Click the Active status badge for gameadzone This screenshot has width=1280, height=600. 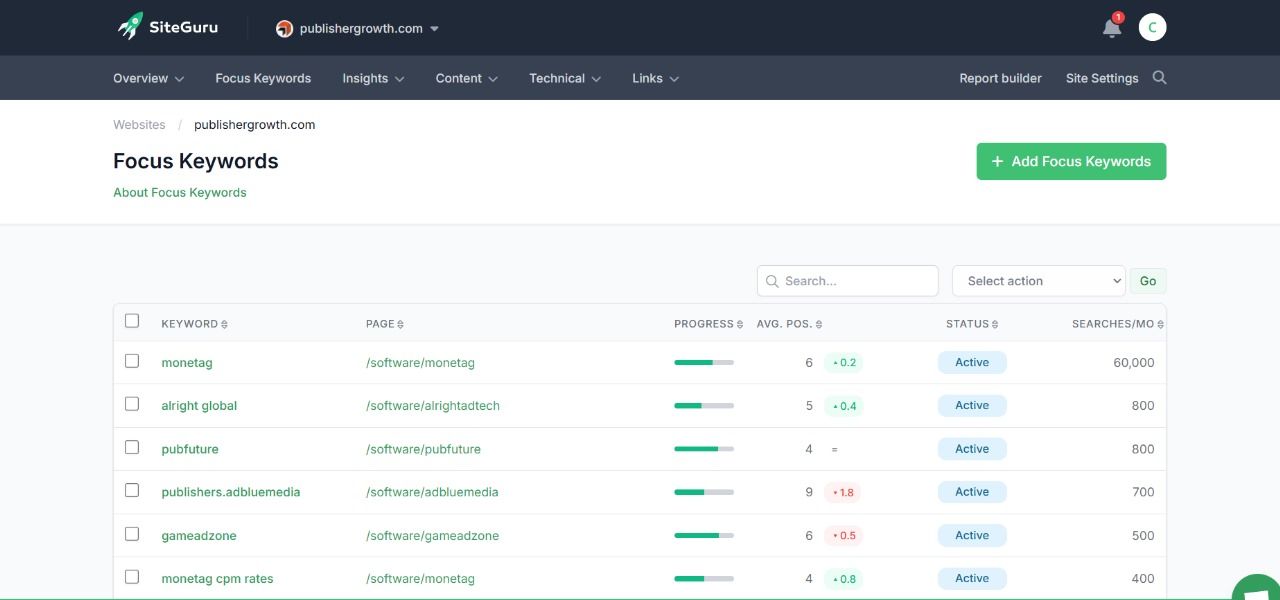(x=972, y=536)
